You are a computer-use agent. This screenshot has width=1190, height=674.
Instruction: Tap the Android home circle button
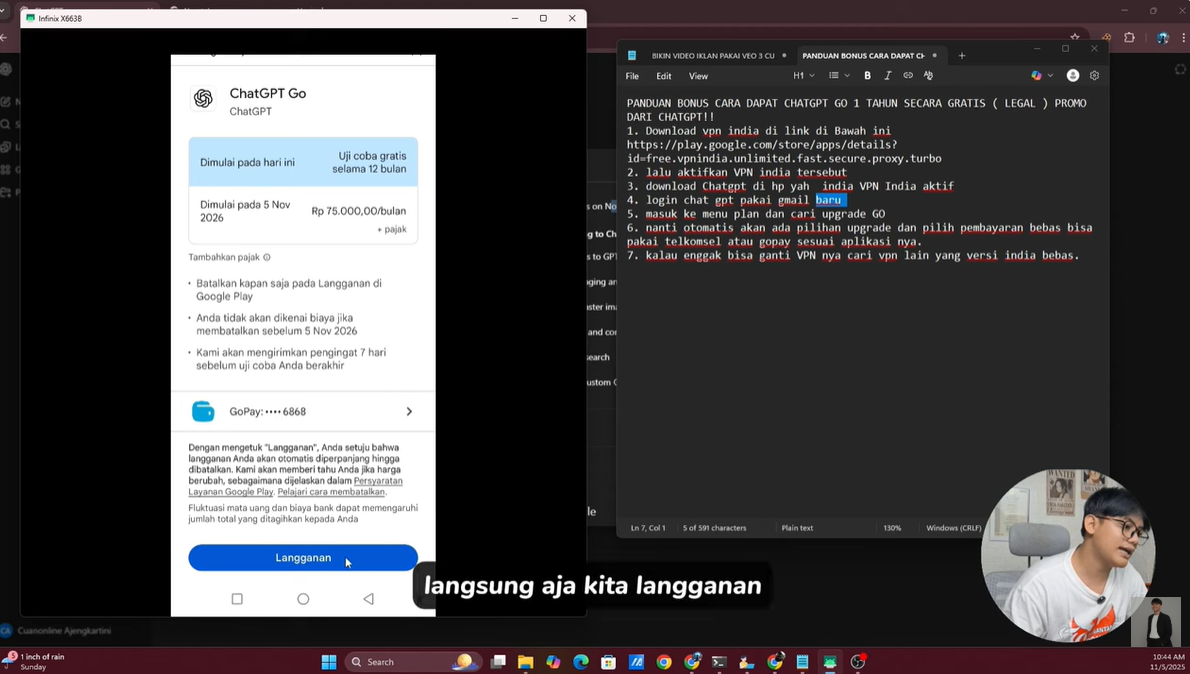point(303,599)
